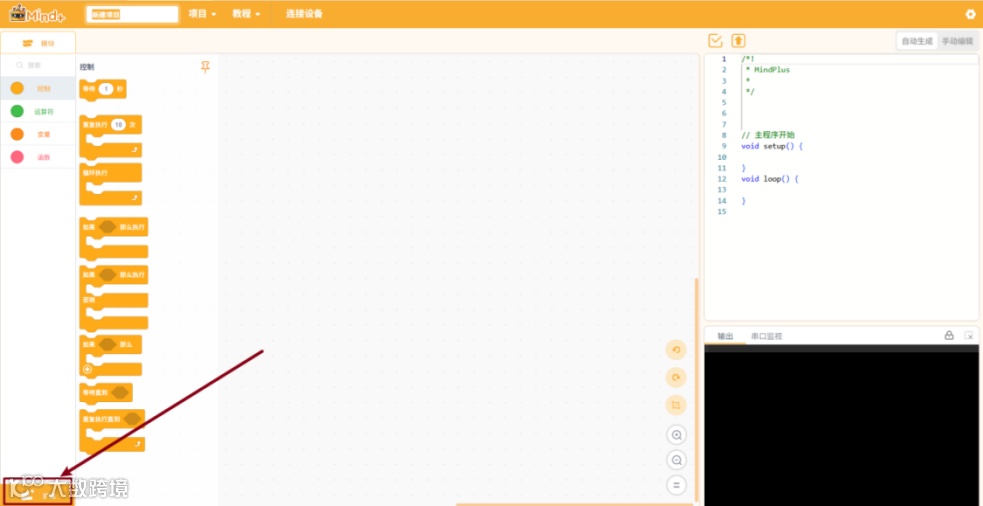Click the 控制 palette heading text

pyautogui.click(x=87, y=66)
